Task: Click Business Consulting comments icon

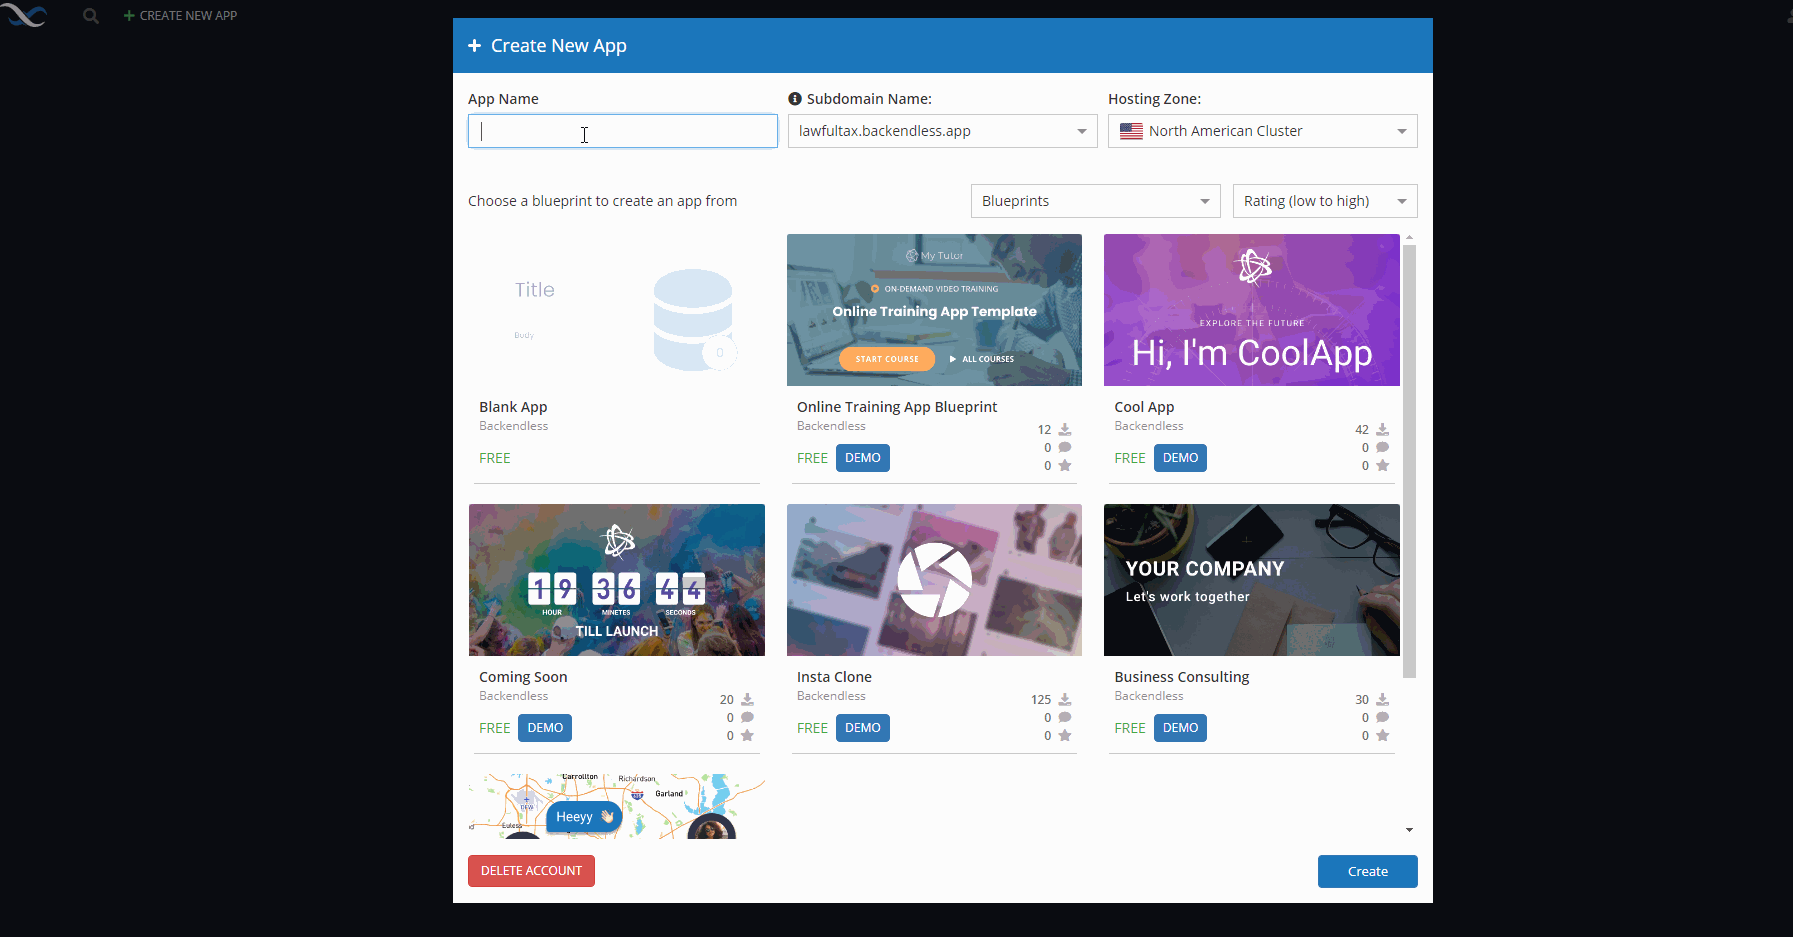Action: (x=1383, y=718)
